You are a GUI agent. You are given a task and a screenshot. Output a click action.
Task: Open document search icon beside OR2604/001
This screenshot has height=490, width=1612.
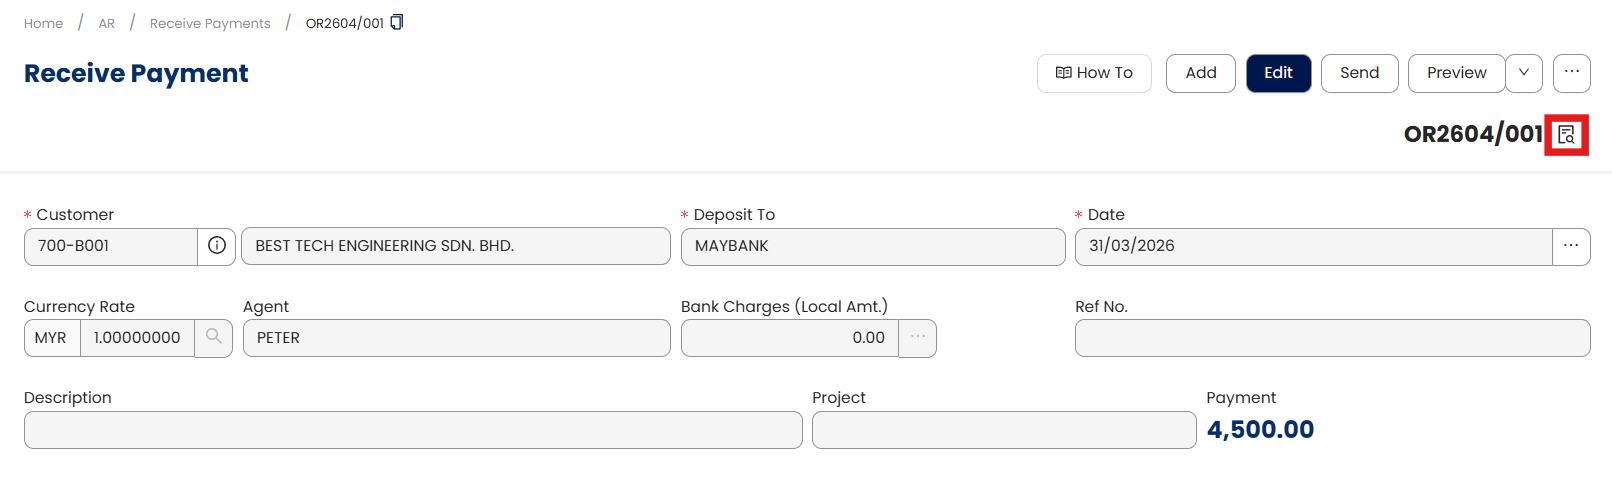1566,135
